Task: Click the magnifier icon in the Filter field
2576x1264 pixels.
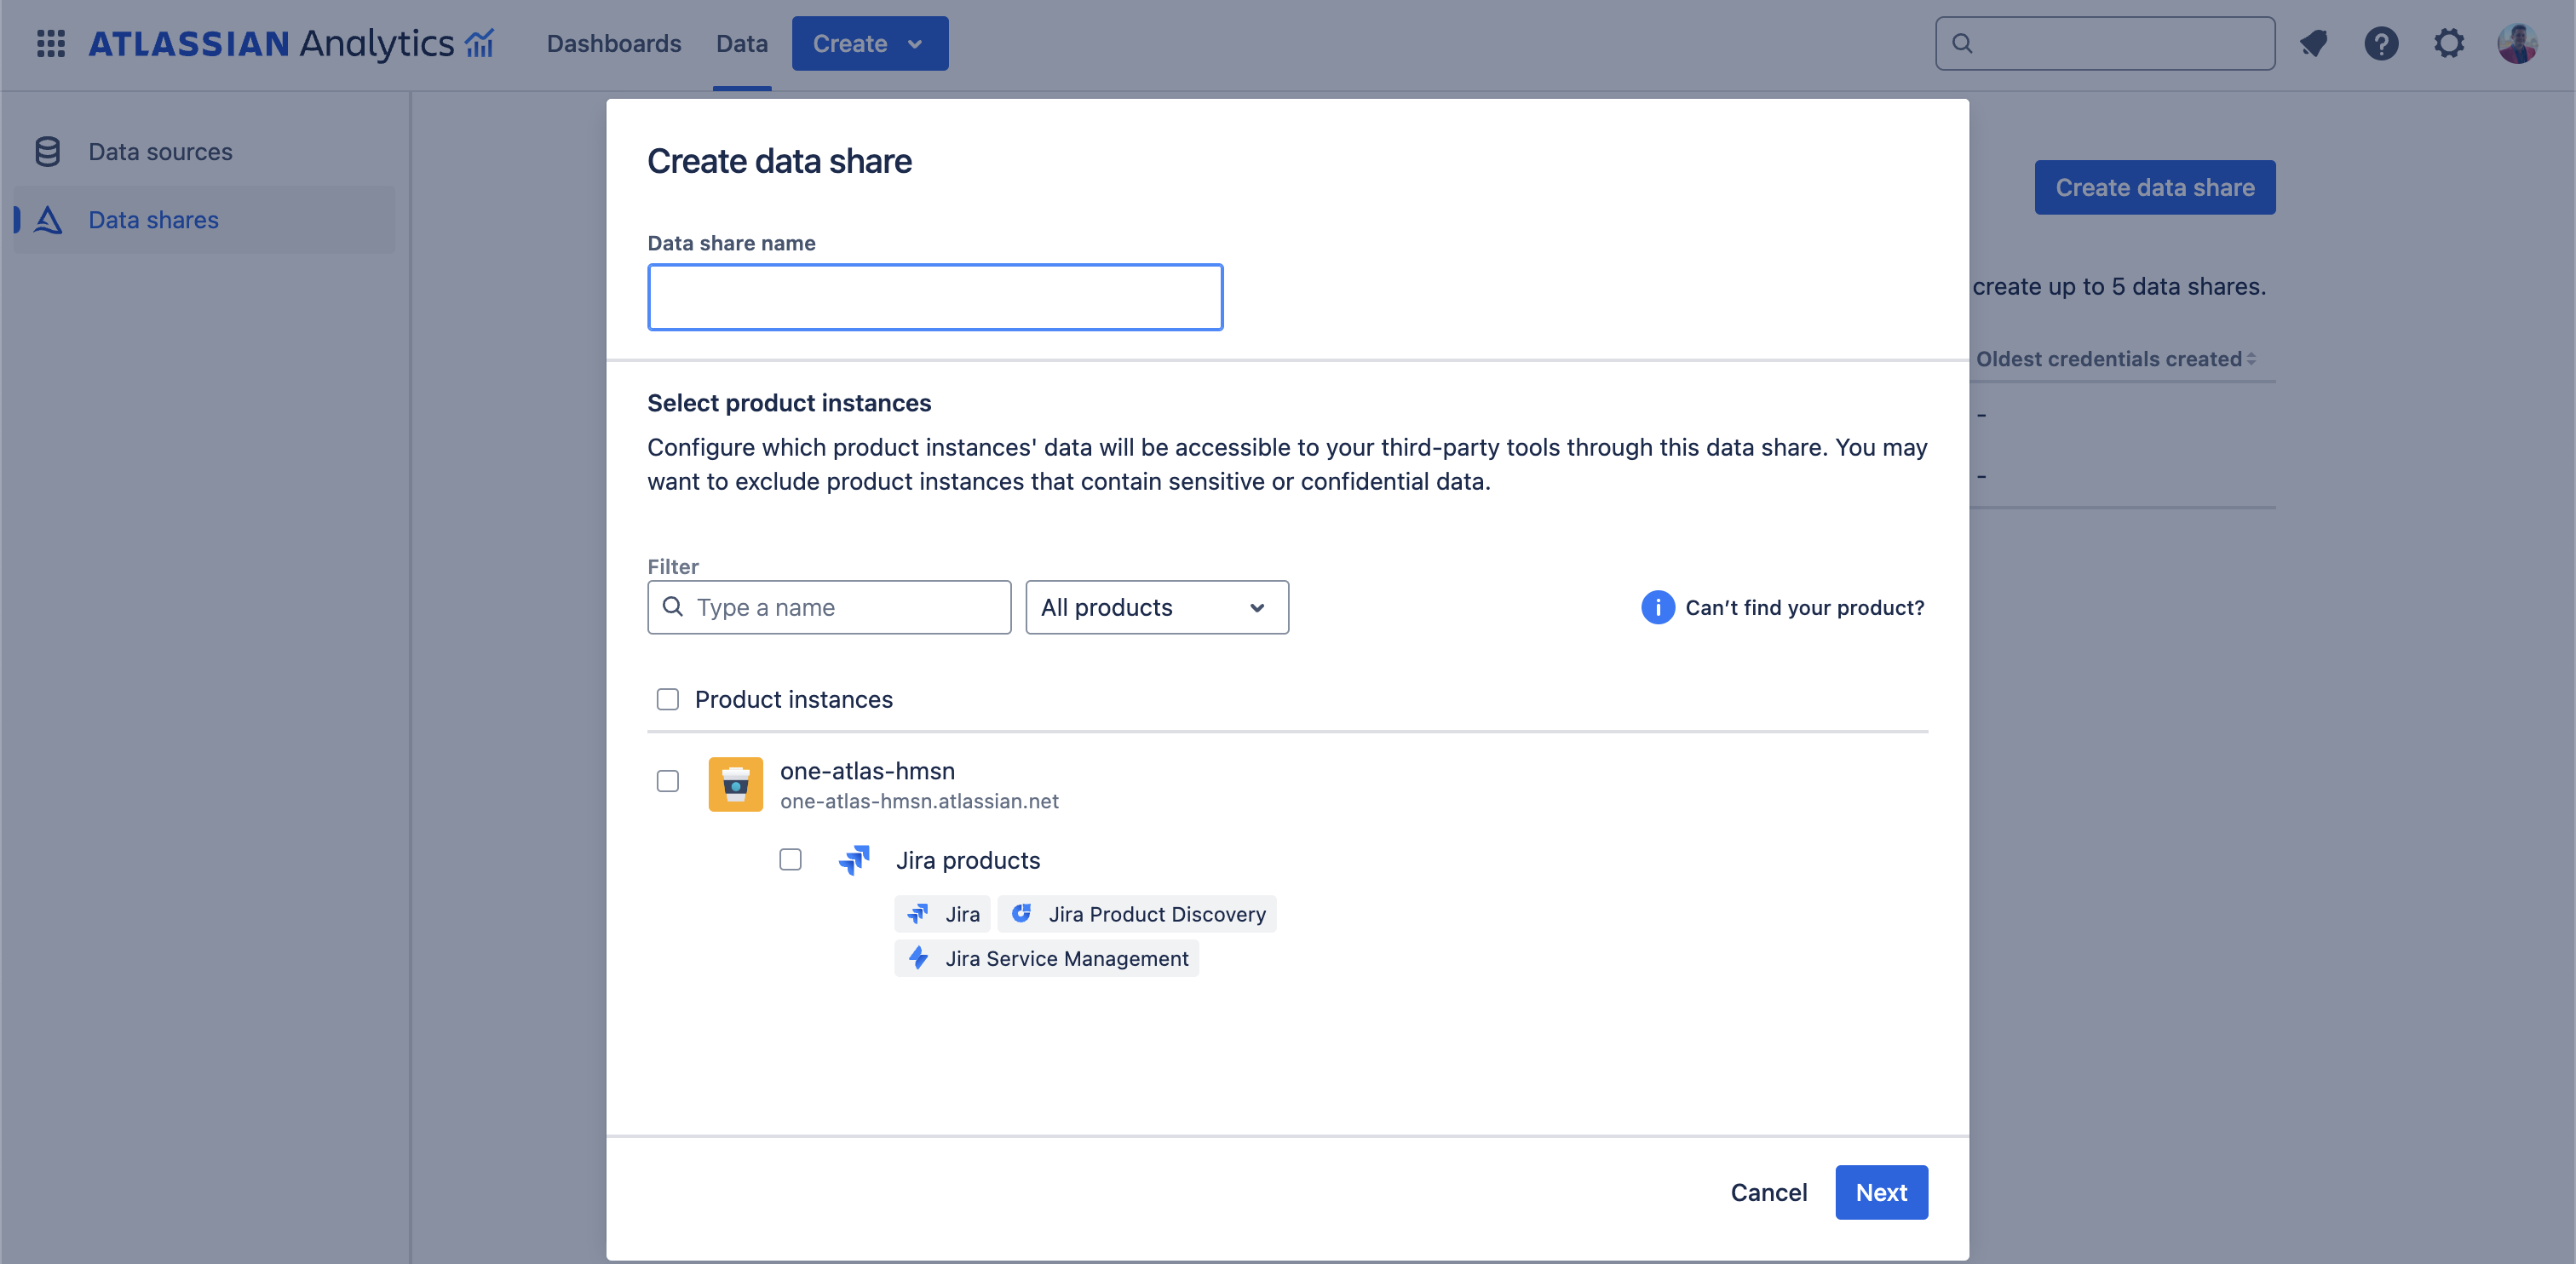Action: point(673,607)
